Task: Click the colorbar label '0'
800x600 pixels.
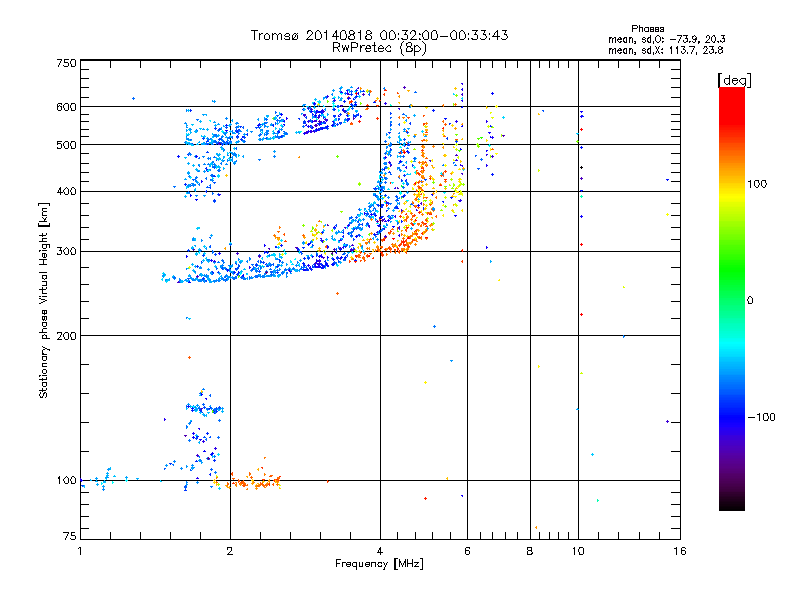Action: pos(750,301)
